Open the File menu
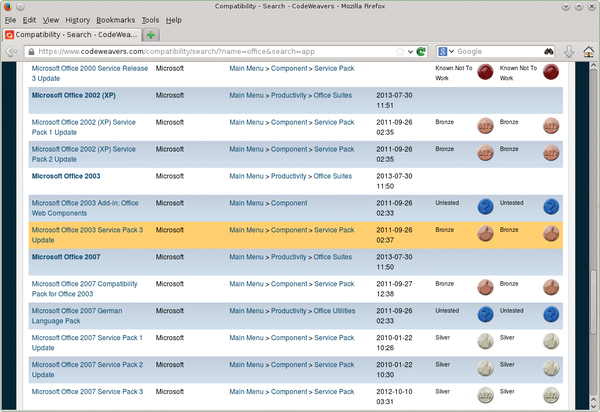 point(10,20)
